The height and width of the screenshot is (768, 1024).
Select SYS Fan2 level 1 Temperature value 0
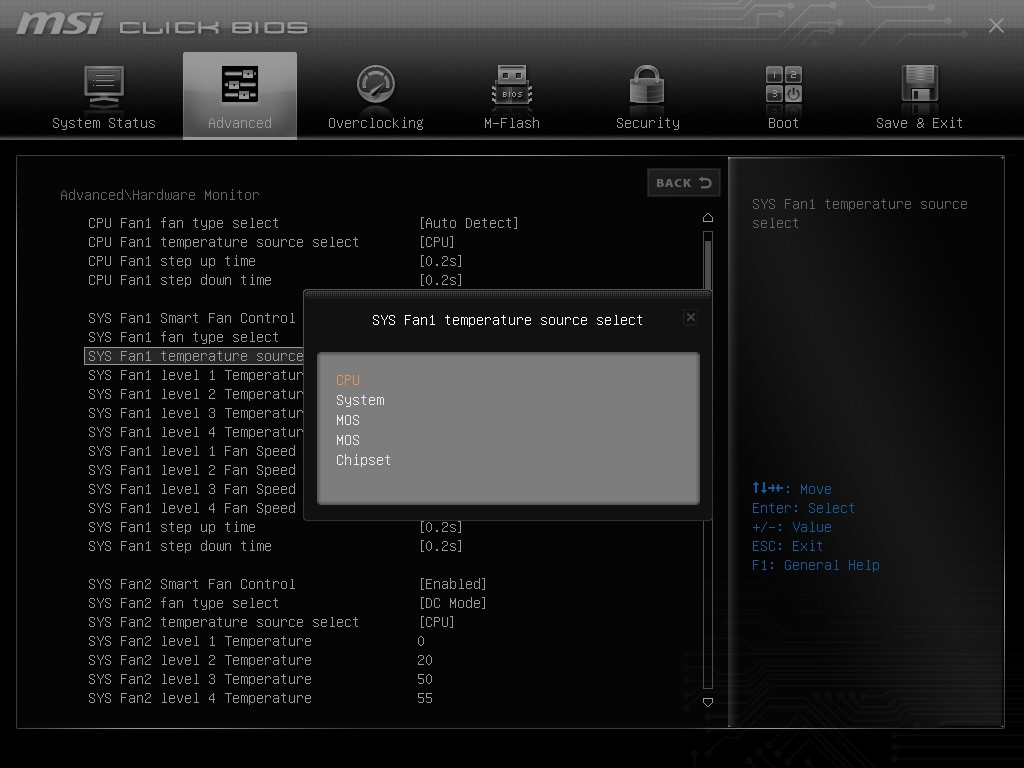click(x=421, y=641)
